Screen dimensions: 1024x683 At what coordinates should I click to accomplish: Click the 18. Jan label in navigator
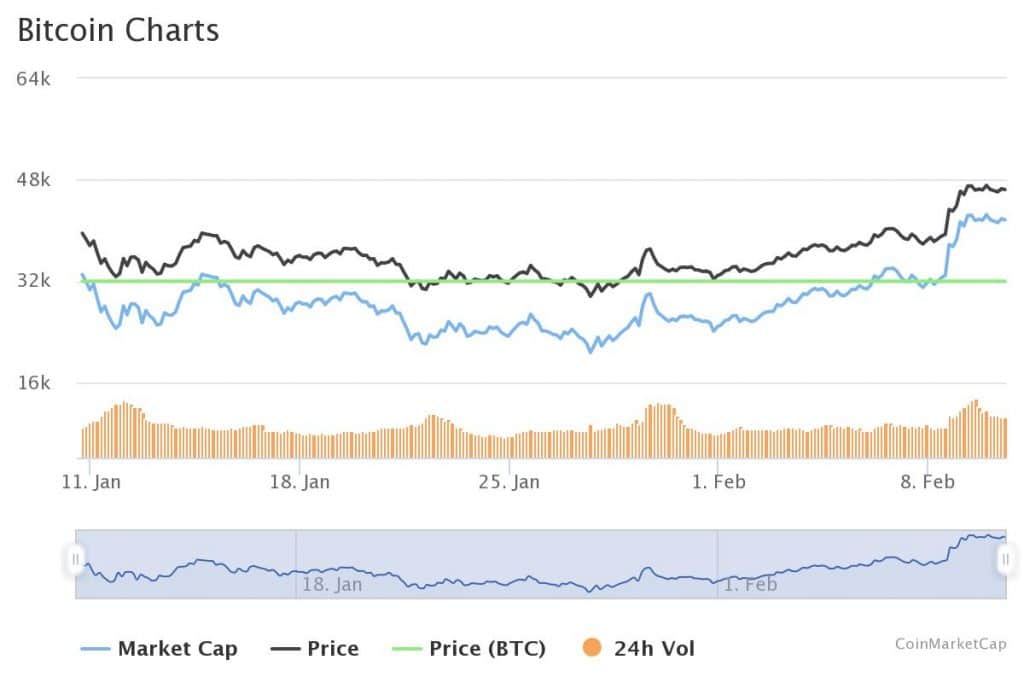pyautogui.click(x=331, y=584)
